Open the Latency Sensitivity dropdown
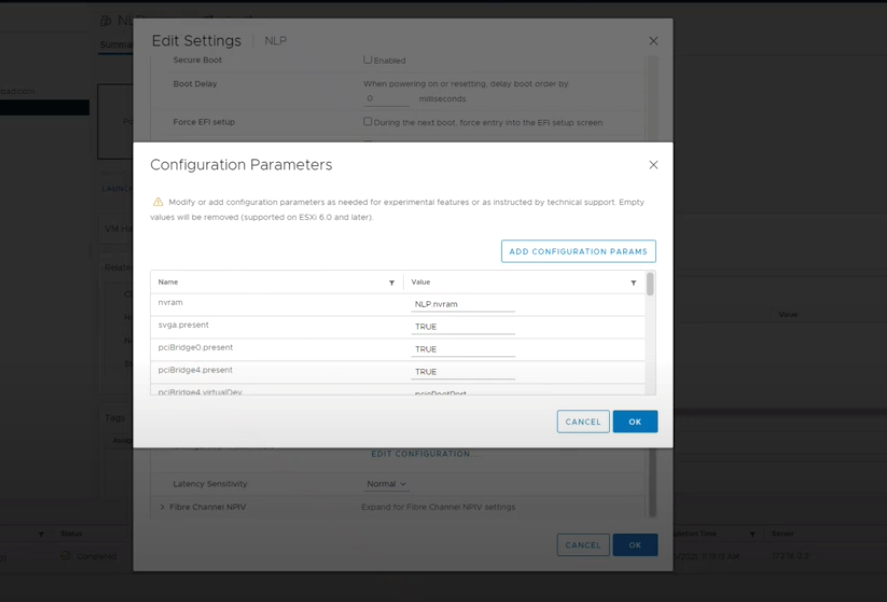The height and width of the screenshot is (602, 887). coord(386,484)
